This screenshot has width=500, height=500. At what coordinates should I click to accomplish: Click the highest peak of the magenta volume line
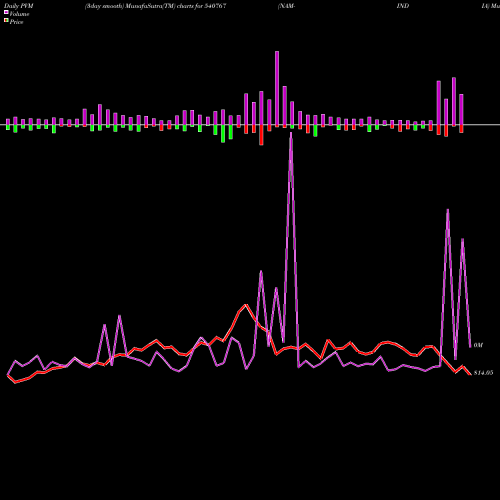click(x=291, y=133)
